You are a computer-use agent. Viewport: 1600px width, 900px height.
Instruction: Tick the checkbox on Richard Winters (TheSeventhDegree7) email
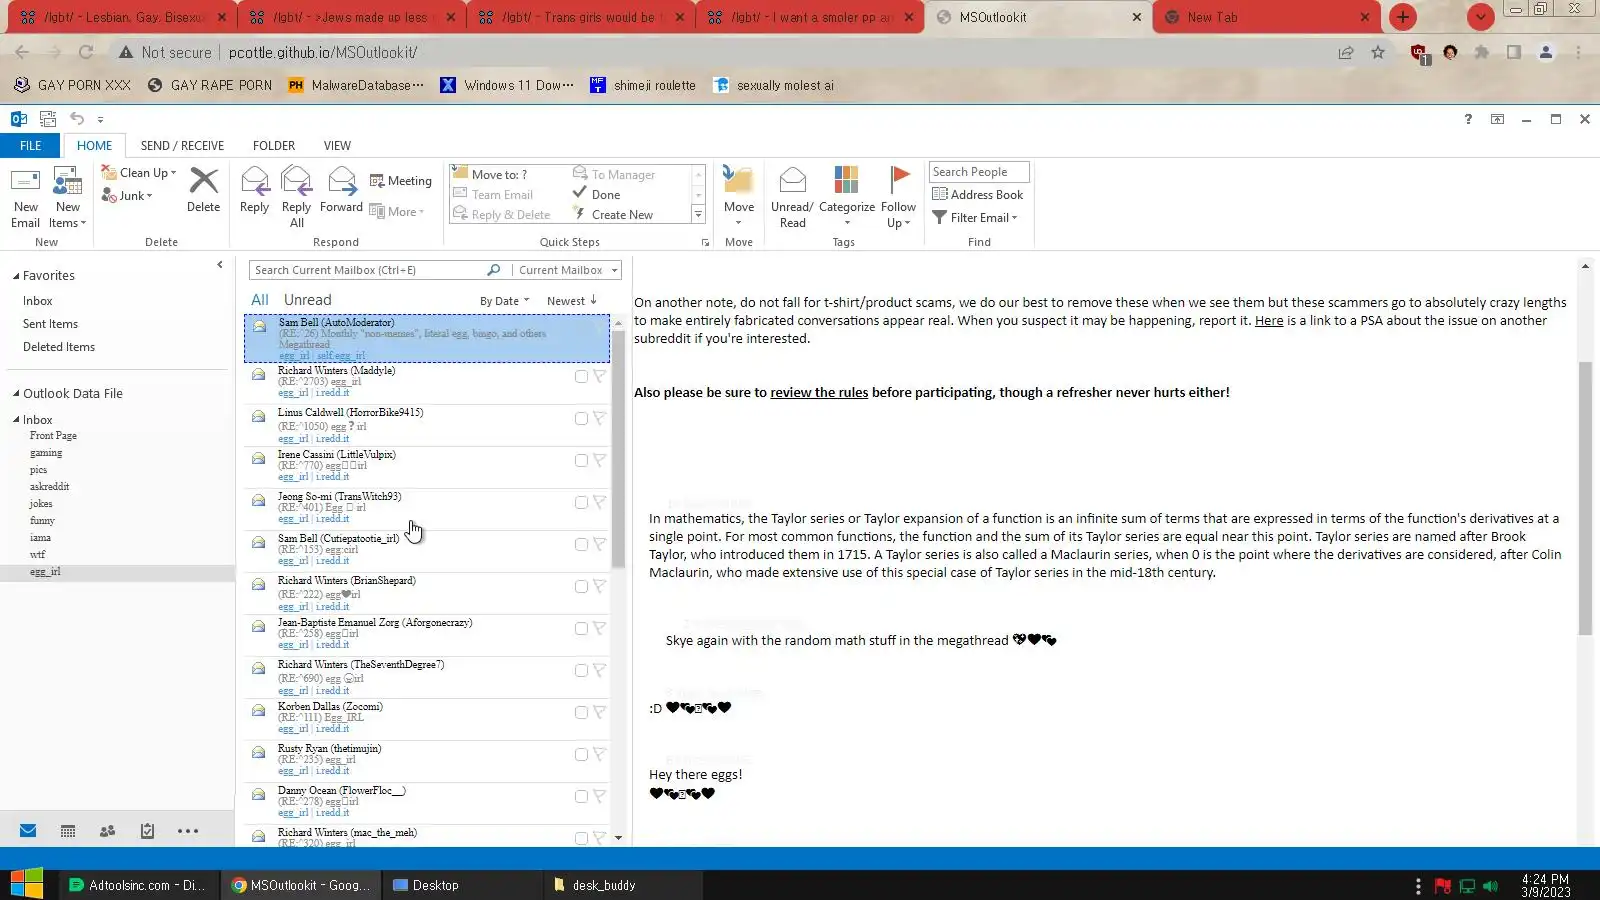click(581, 671)
